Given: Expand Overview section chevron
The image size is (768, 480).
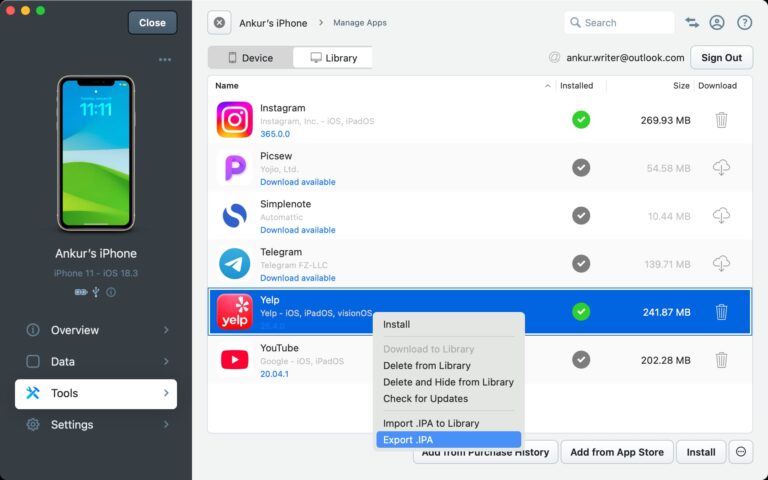Looking at the screenshot, I should click(x=166, y=330).
